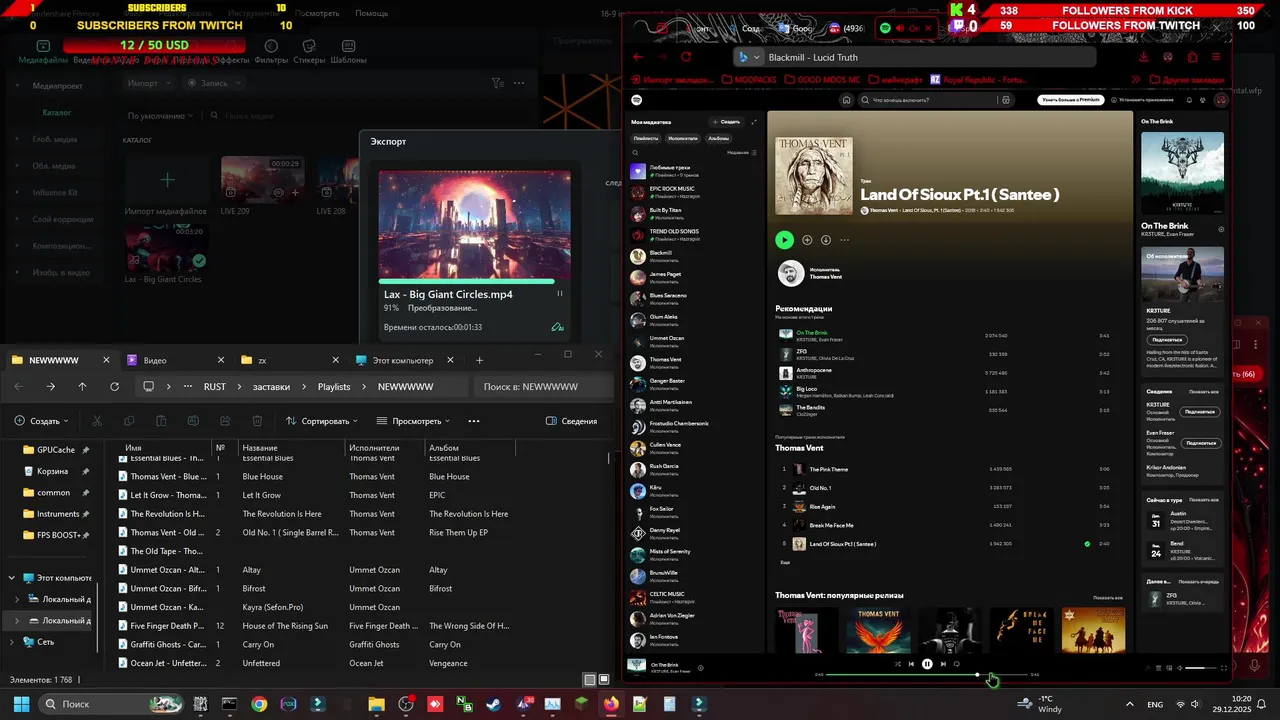Click Playlists in Explorer breadcrumb path
This screenshot has height=720, width=1280.
tap(334, 386)
